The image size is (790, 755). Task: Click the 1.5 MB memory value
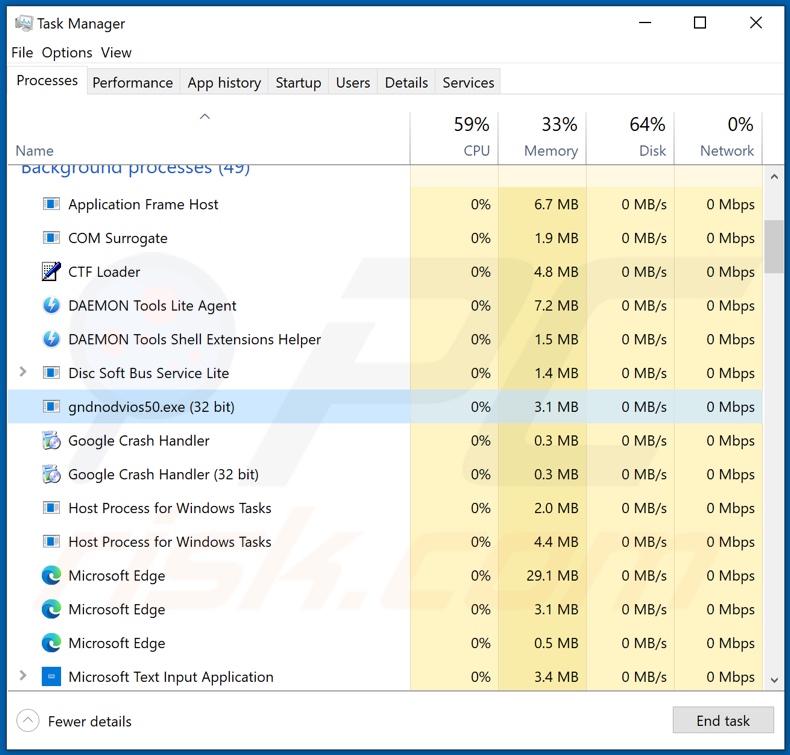(556, 339)
